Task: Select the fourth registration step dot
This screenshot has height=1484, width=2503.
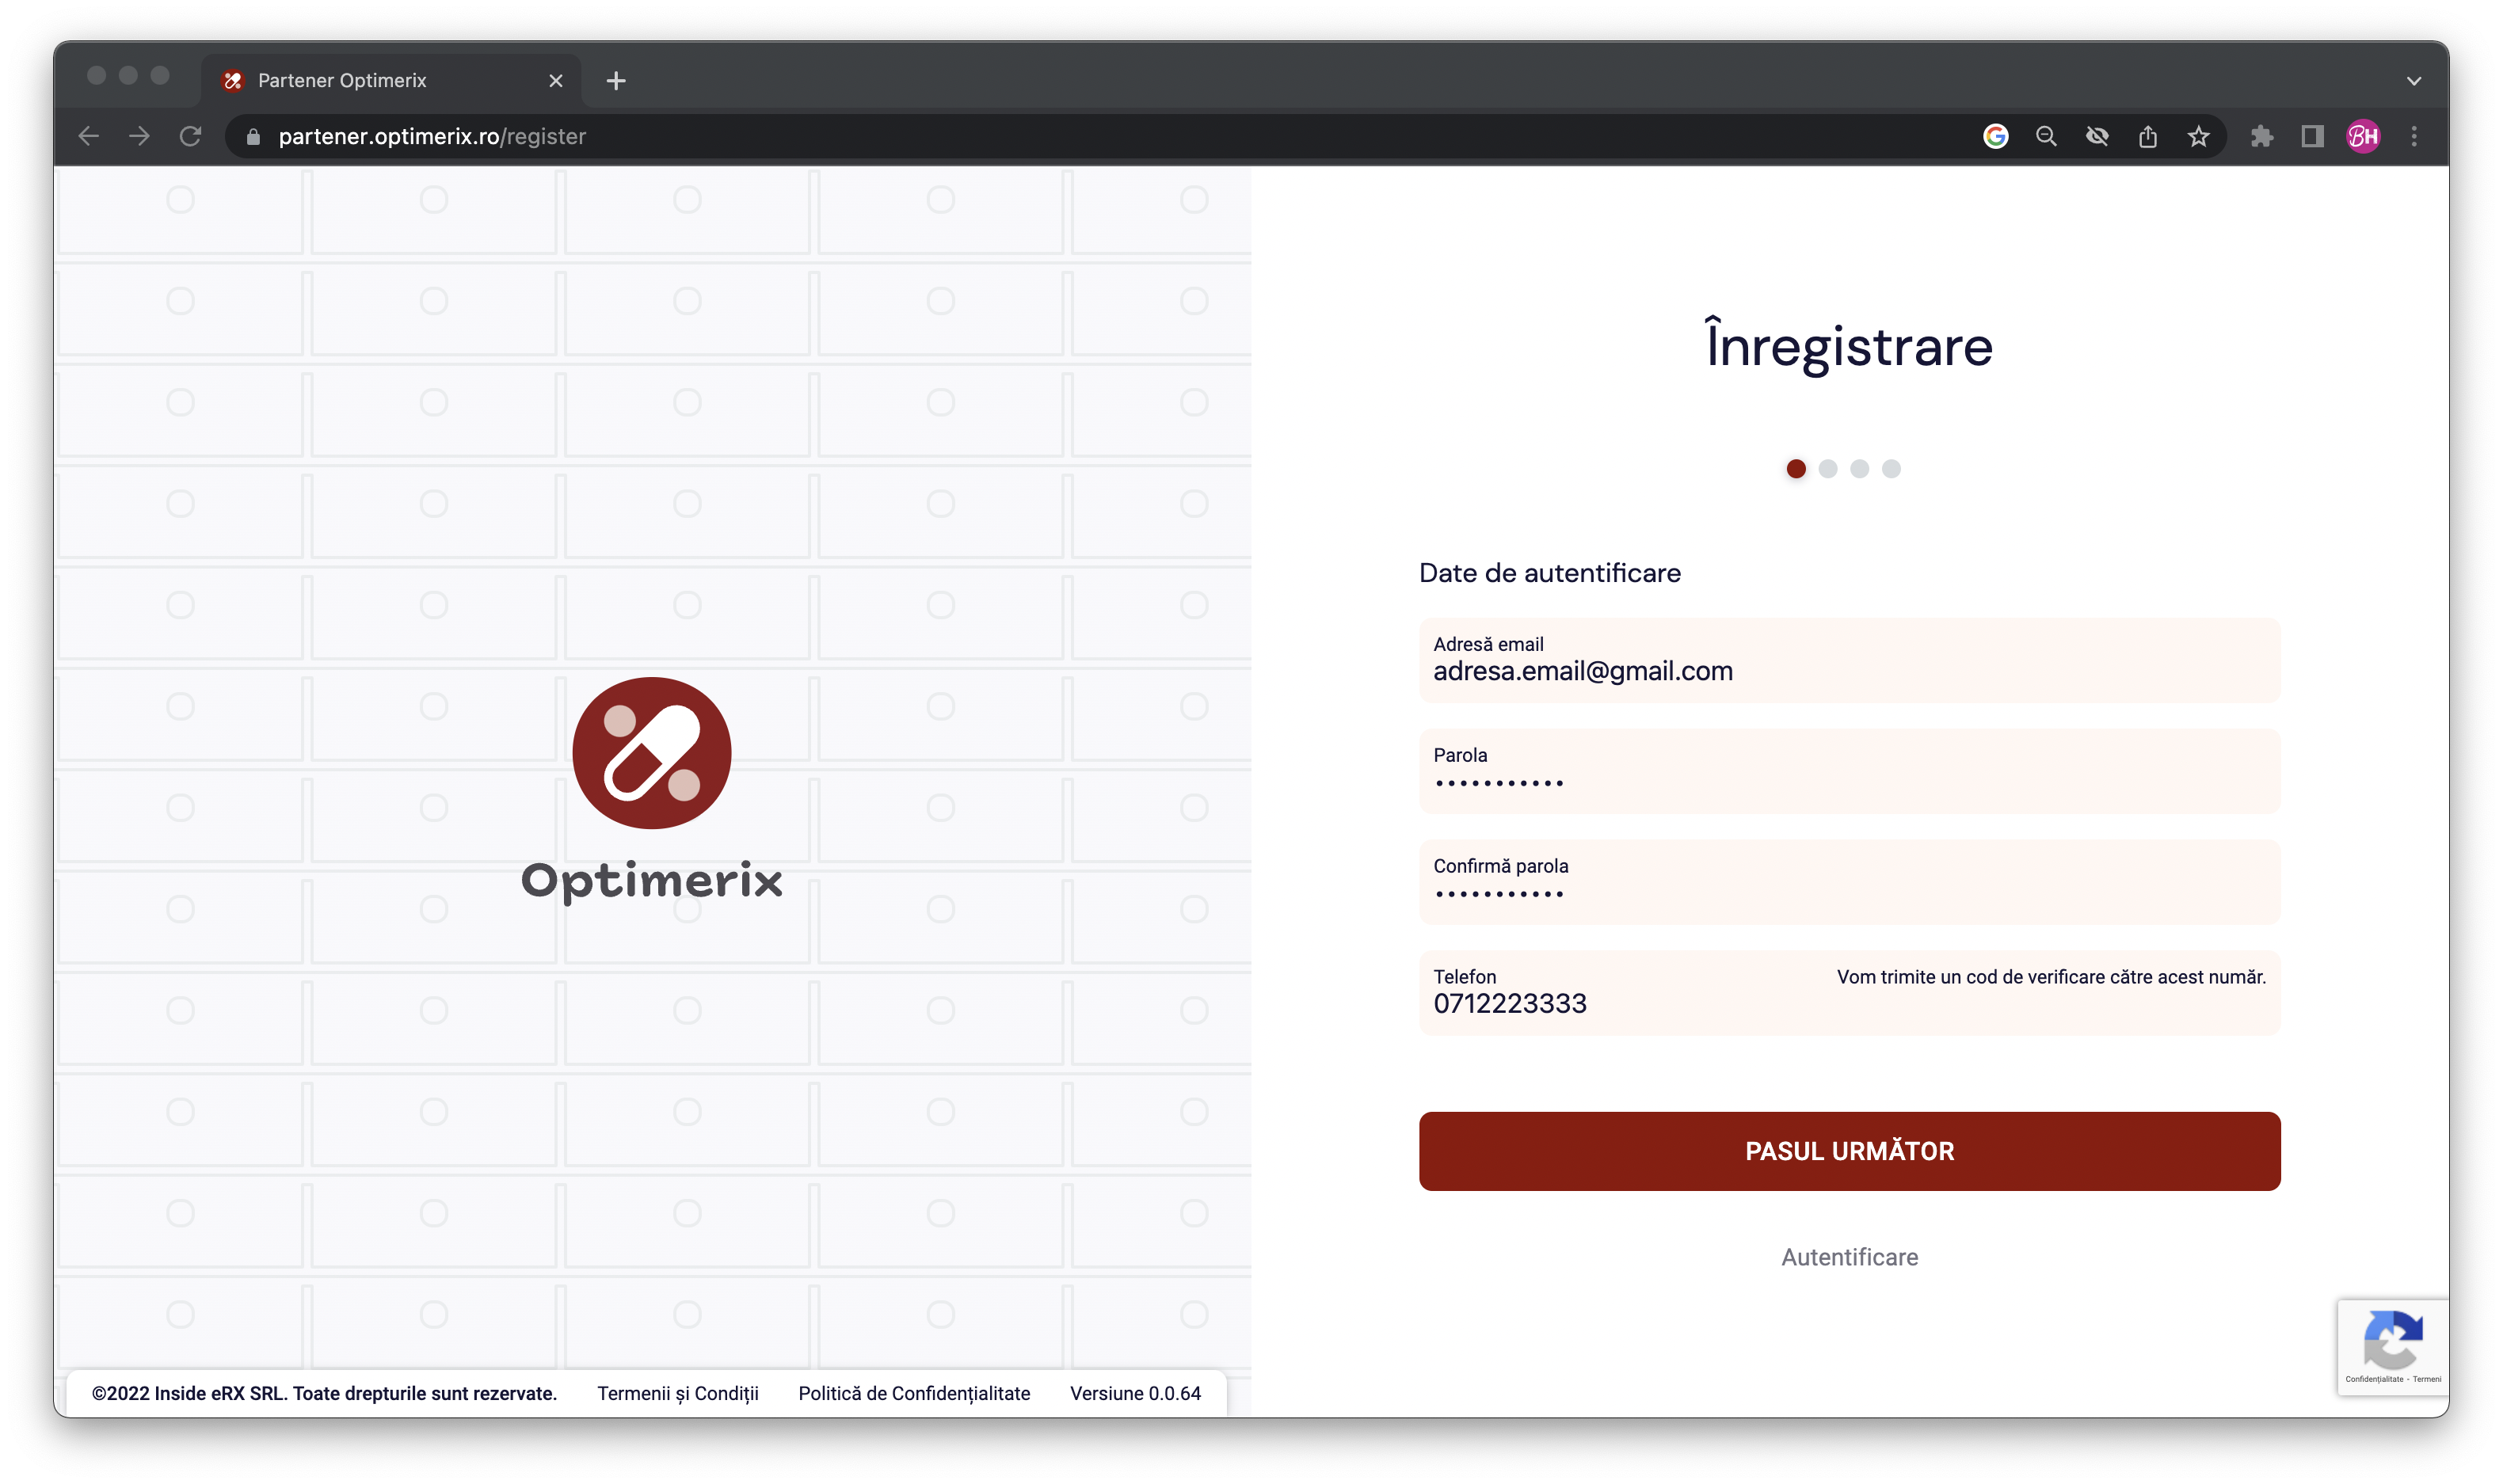Action: pos(1891,469)
